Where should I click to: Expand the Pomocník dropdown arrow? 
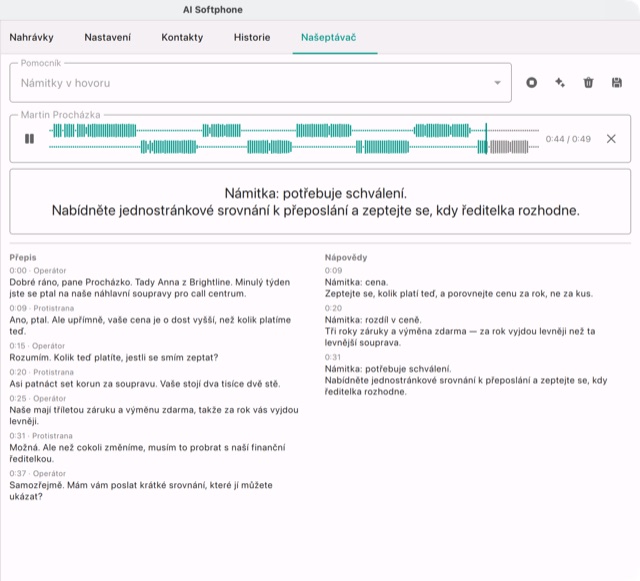pyautogui.click(x=497, y=83)
